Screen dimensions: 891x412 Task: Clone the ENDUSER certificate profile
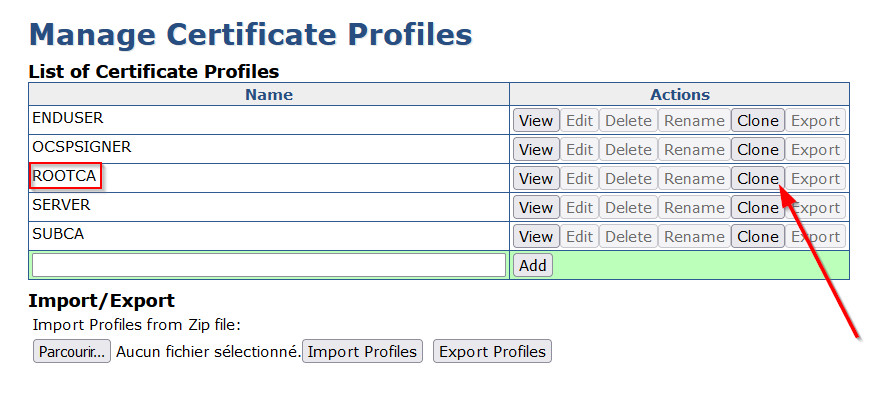pos(758,120)
